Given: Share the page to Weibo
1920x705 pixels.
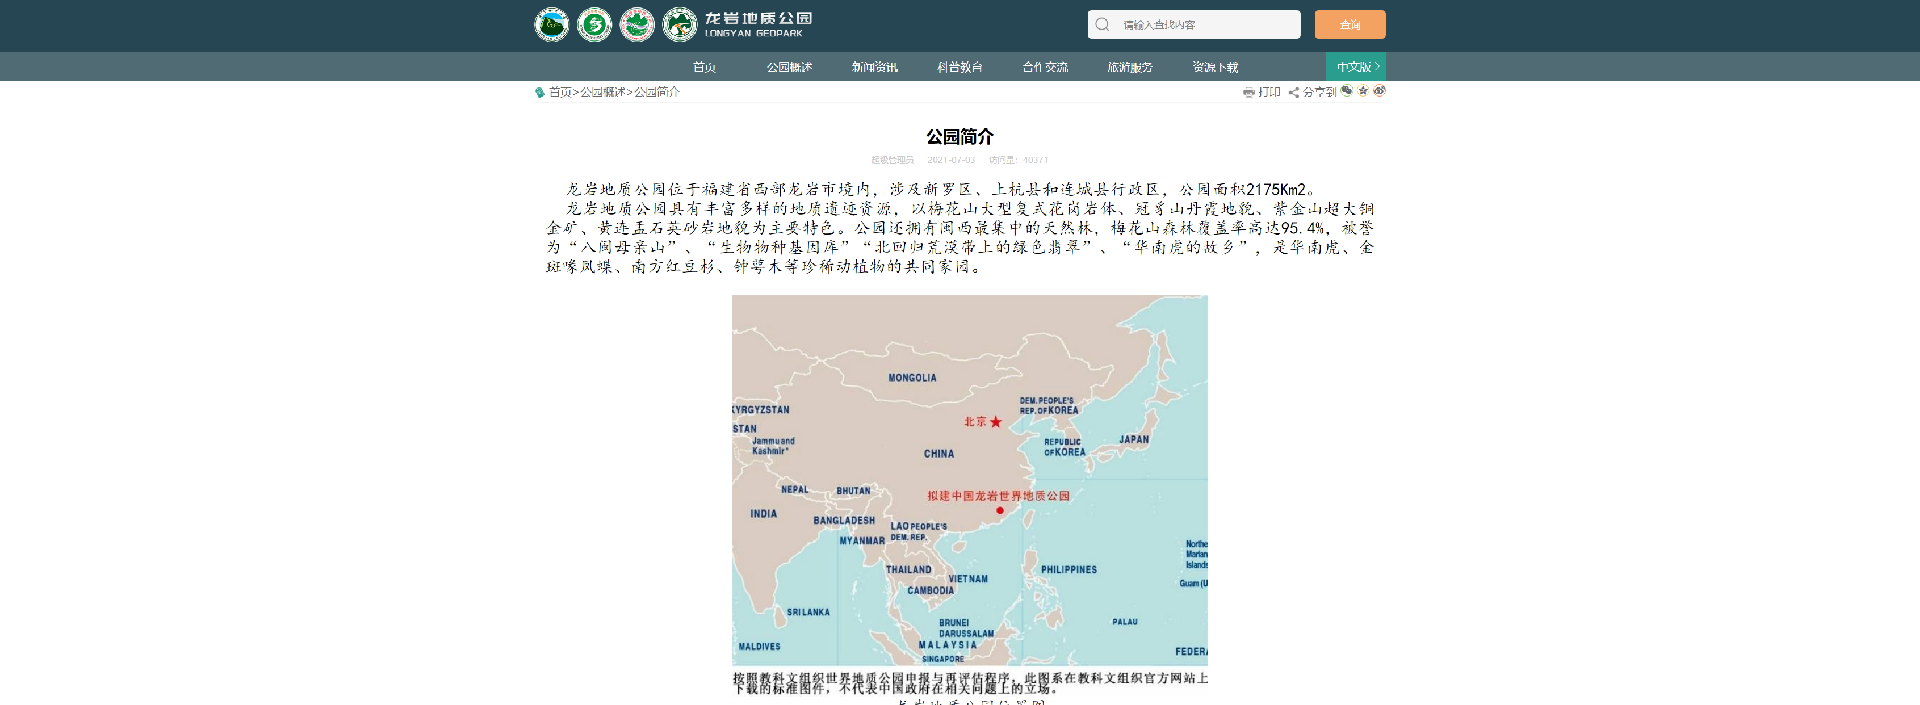Looking at the screenshot, I should tap(1379, 91).
